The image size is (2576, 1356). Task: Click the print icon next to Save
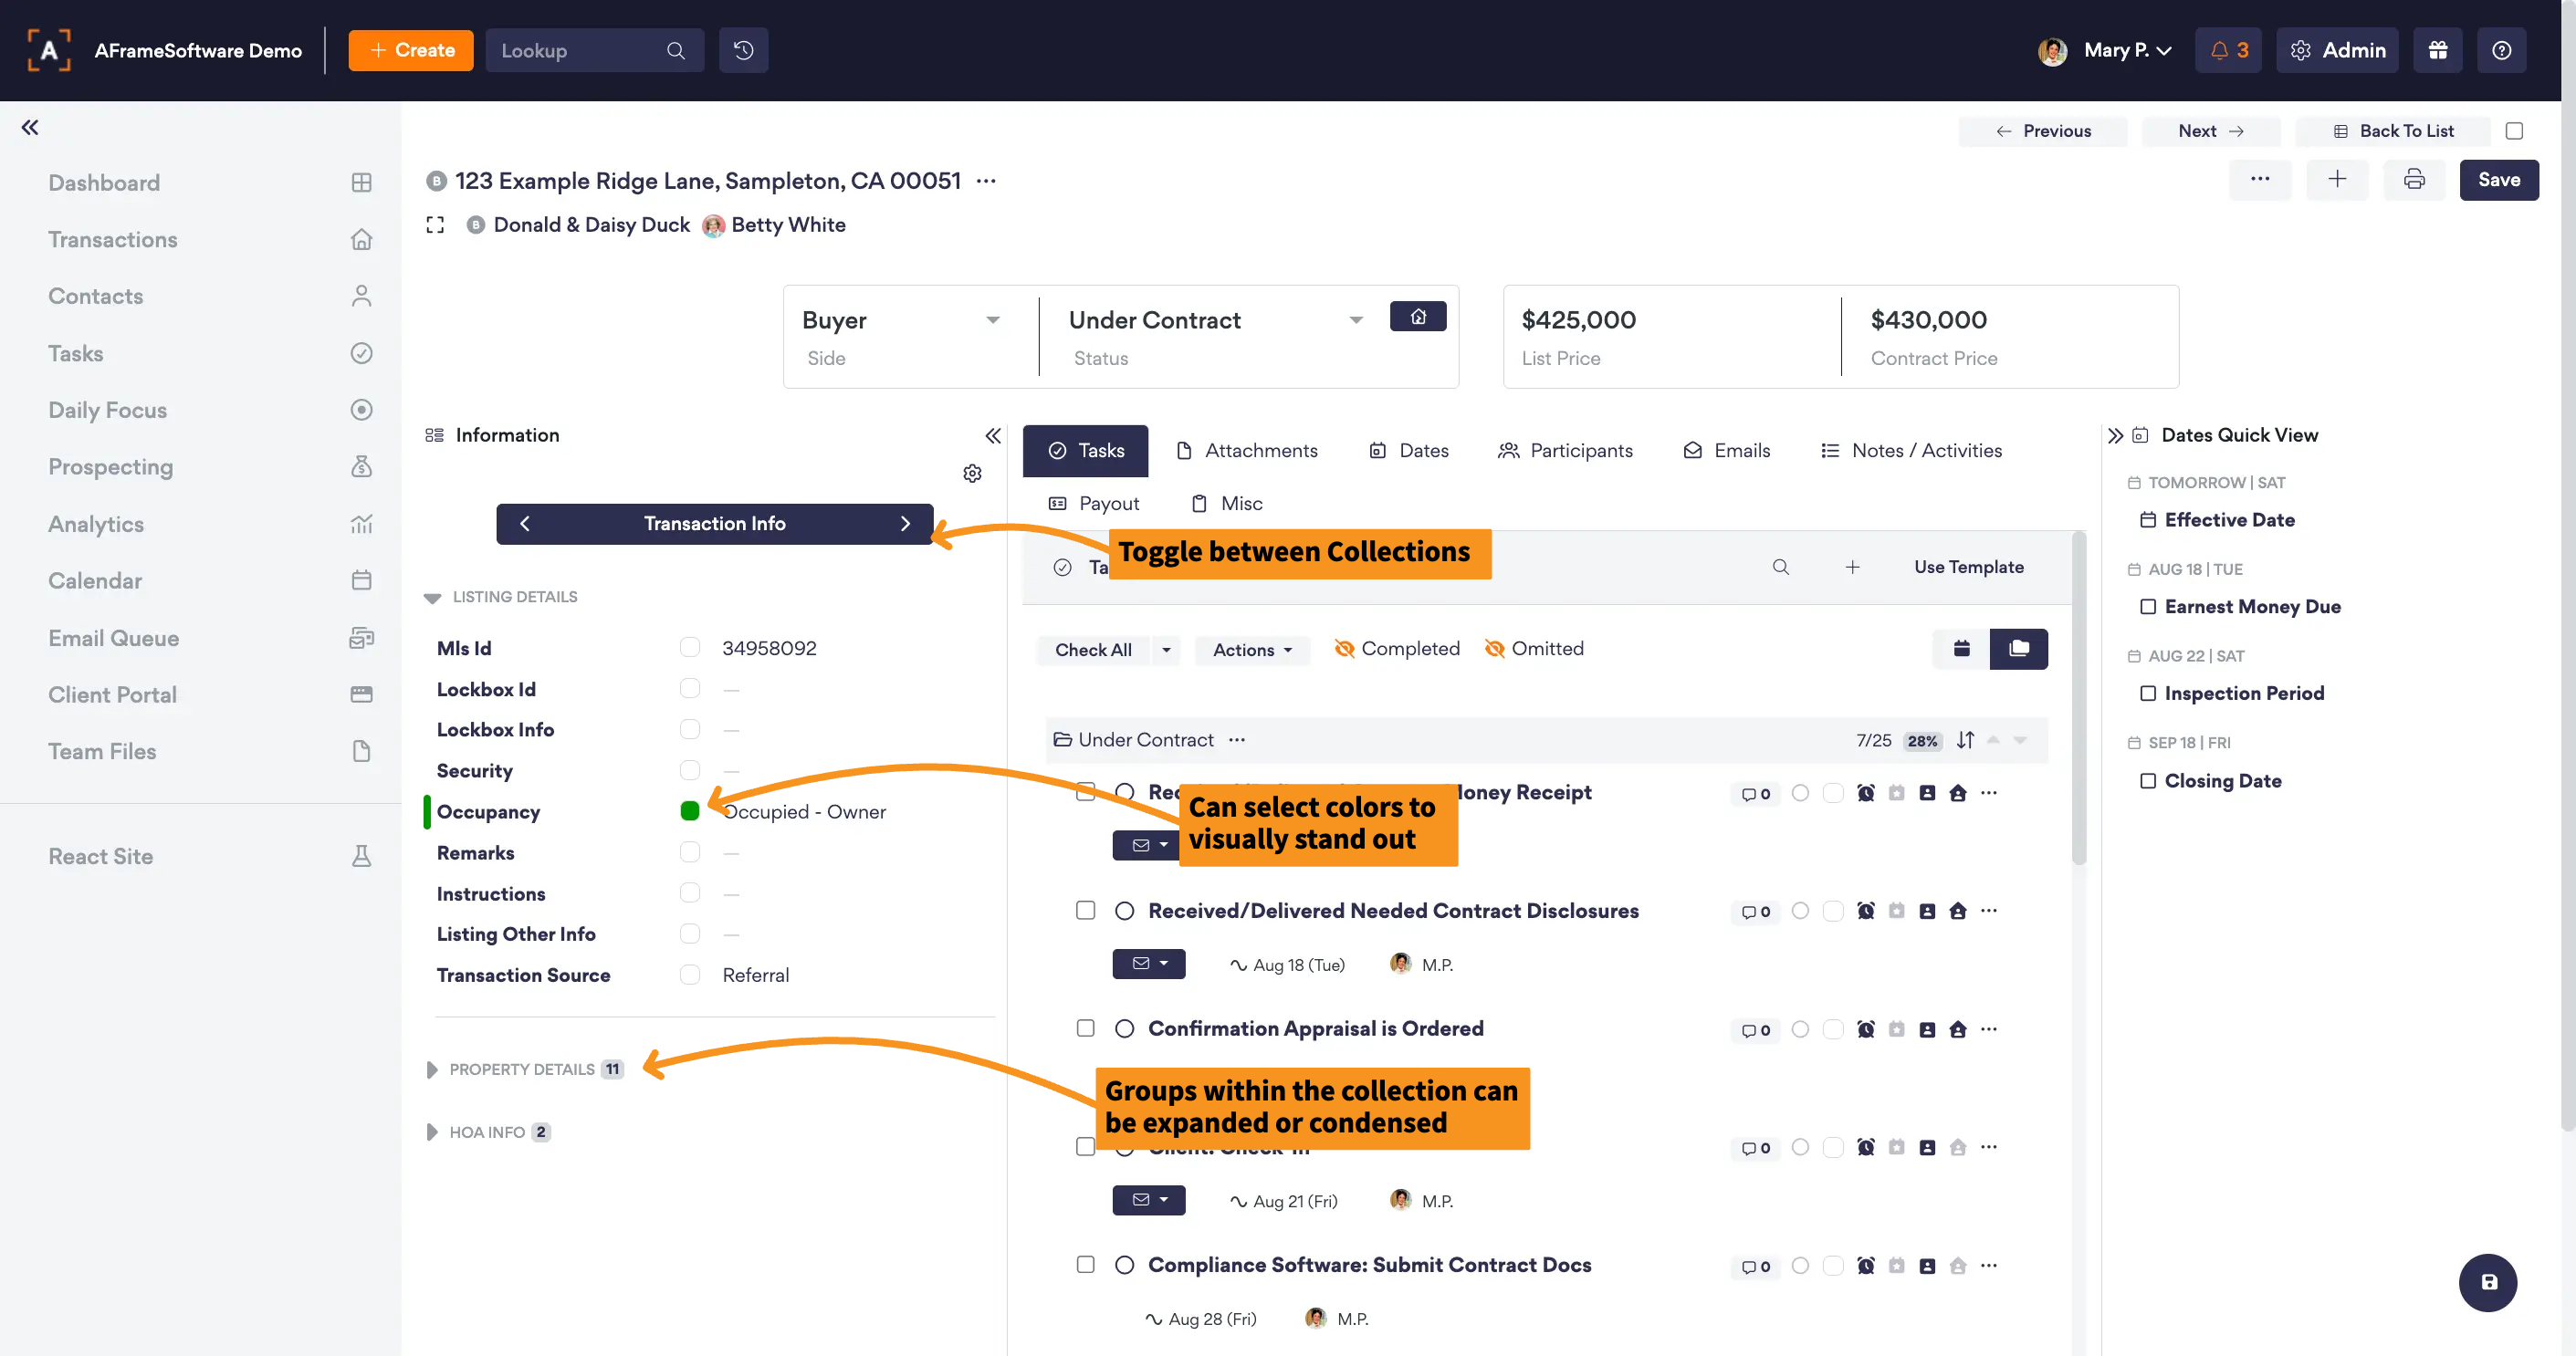(x=2414, y=180)
